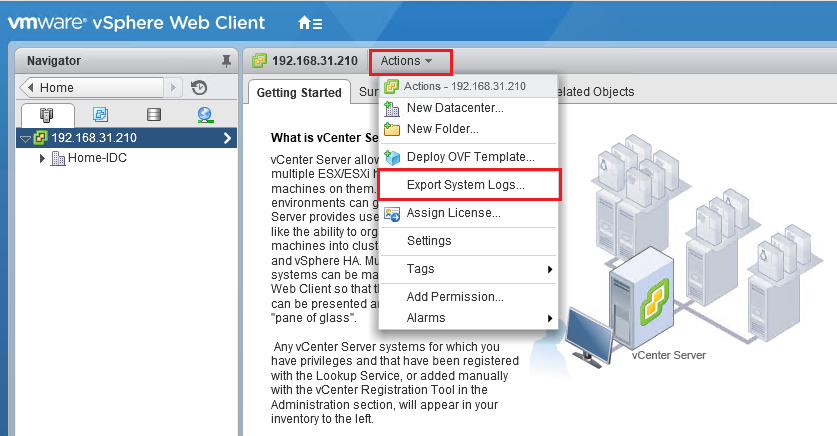837x436 pixels.
Task: Open Settings from the Actions menu
Action: coord(469,241)
